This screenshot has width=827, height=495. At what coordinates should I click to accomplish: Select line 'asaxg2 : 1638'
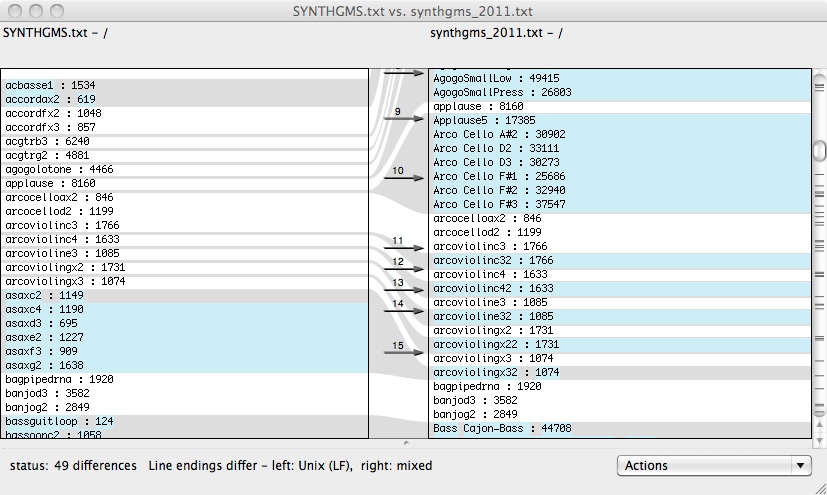(184, 365)
